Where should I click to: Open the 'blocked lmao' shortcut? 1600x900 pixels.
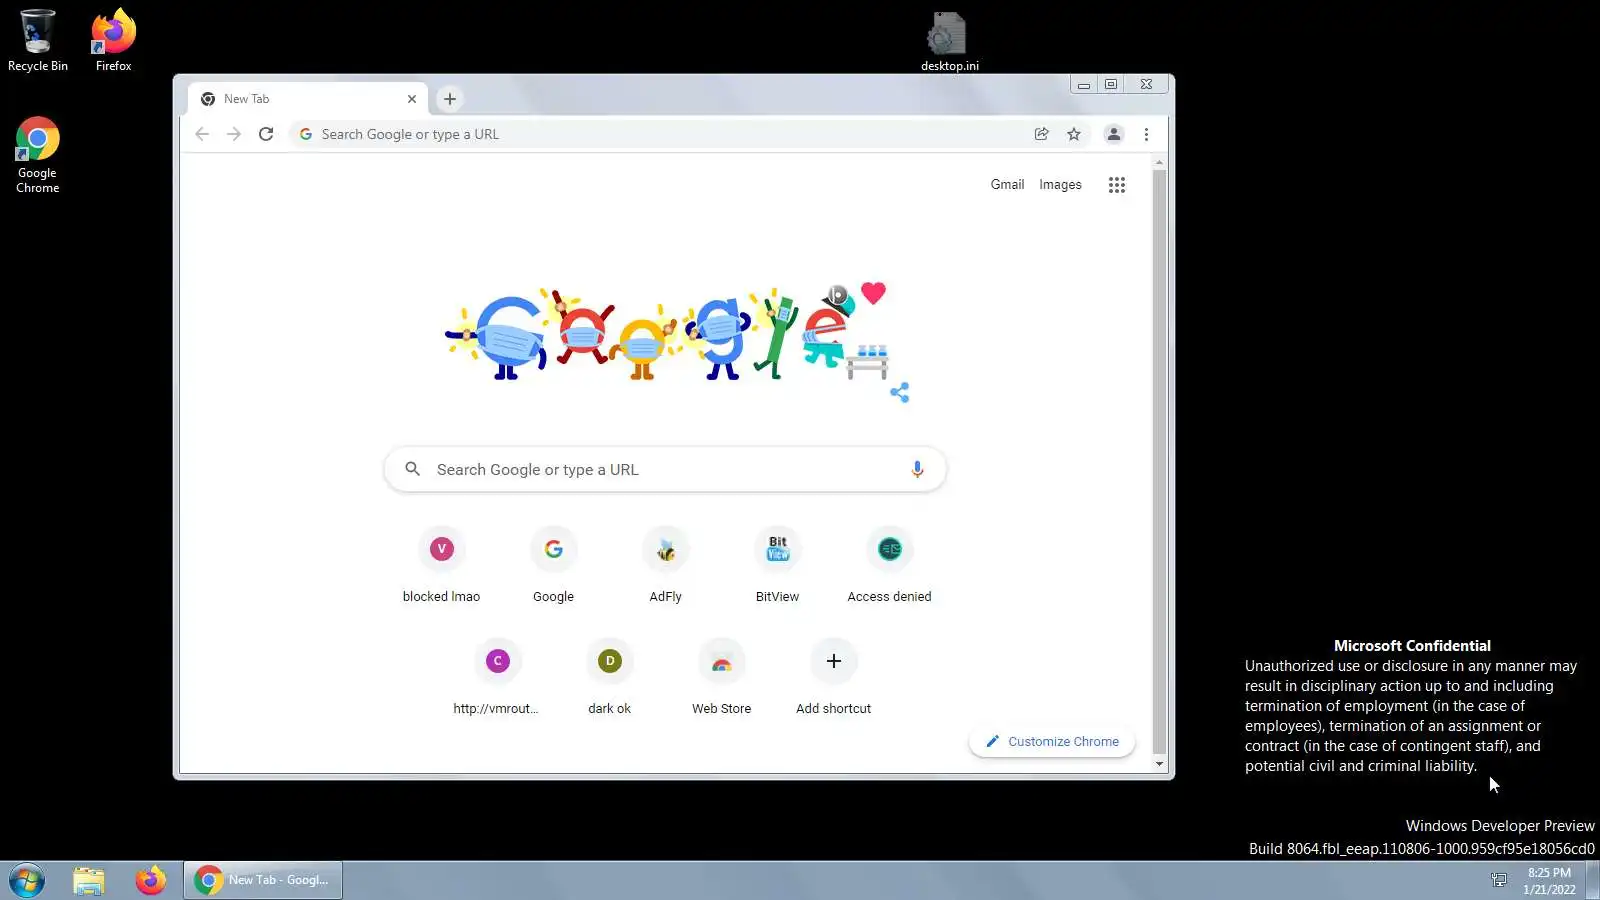point(441,567)
